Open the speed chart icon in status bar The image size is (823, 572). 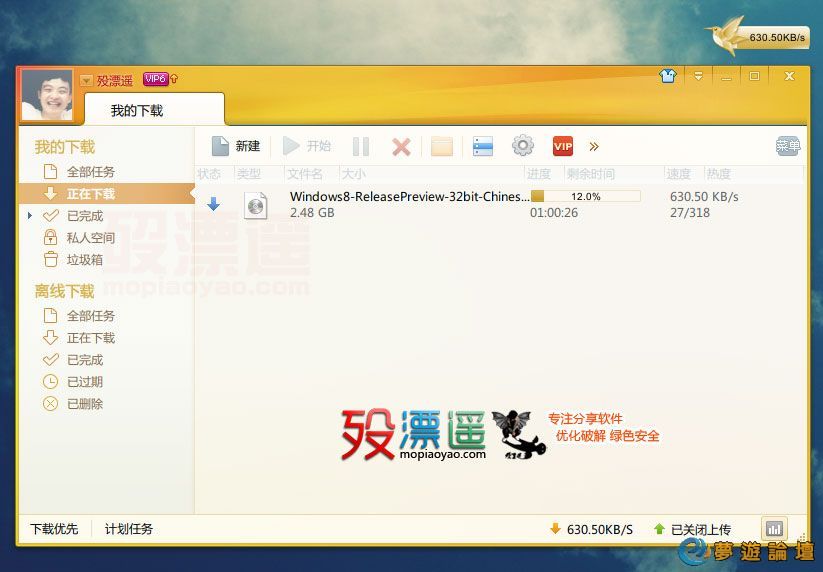coord(774,528)
